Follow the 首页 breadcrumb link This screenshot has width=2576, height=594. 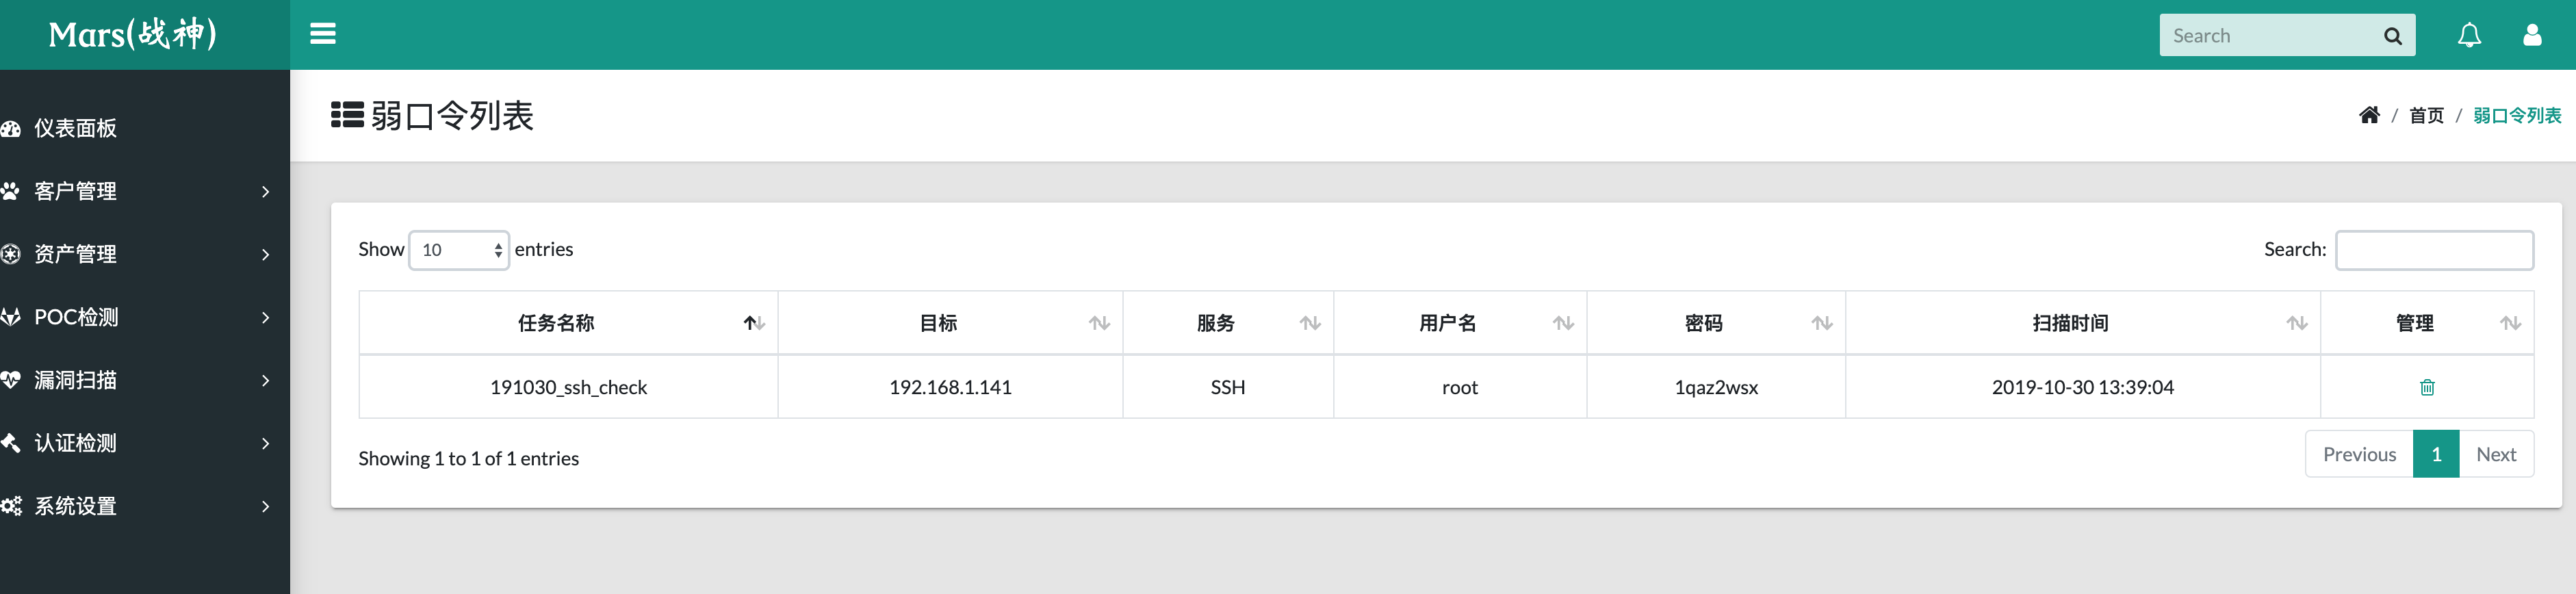click(x=2426, y=115)
